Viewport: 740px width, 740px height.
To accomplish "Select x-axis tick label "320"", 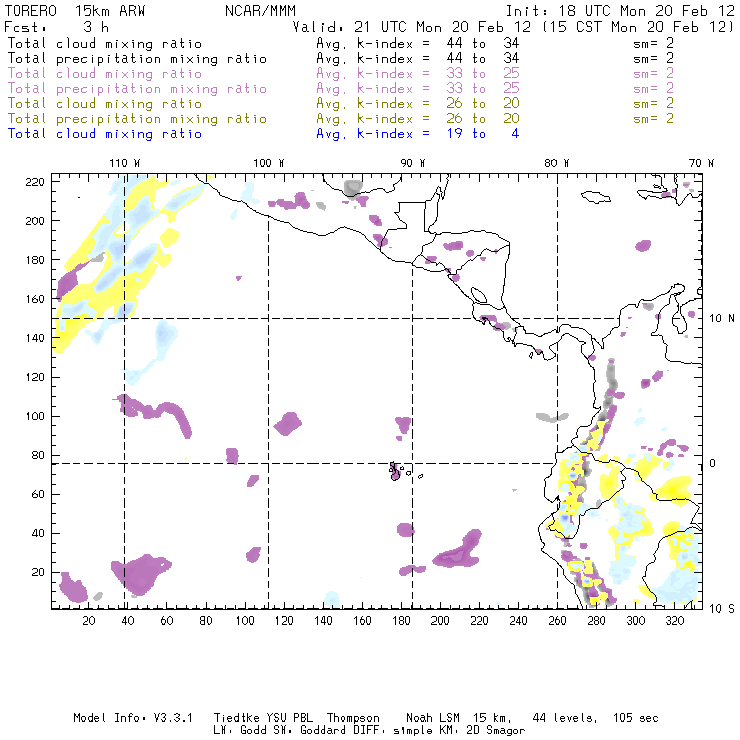I will (x=674, y=621).
